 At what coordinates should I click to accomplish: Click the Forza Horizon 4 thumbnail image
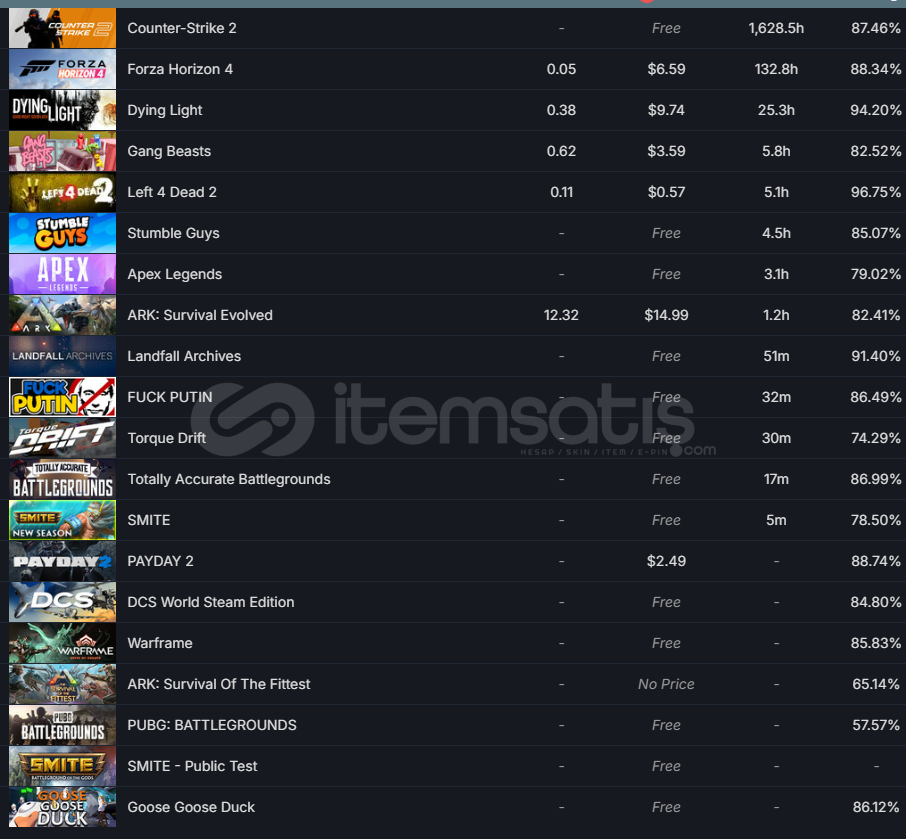coord(62,69)
